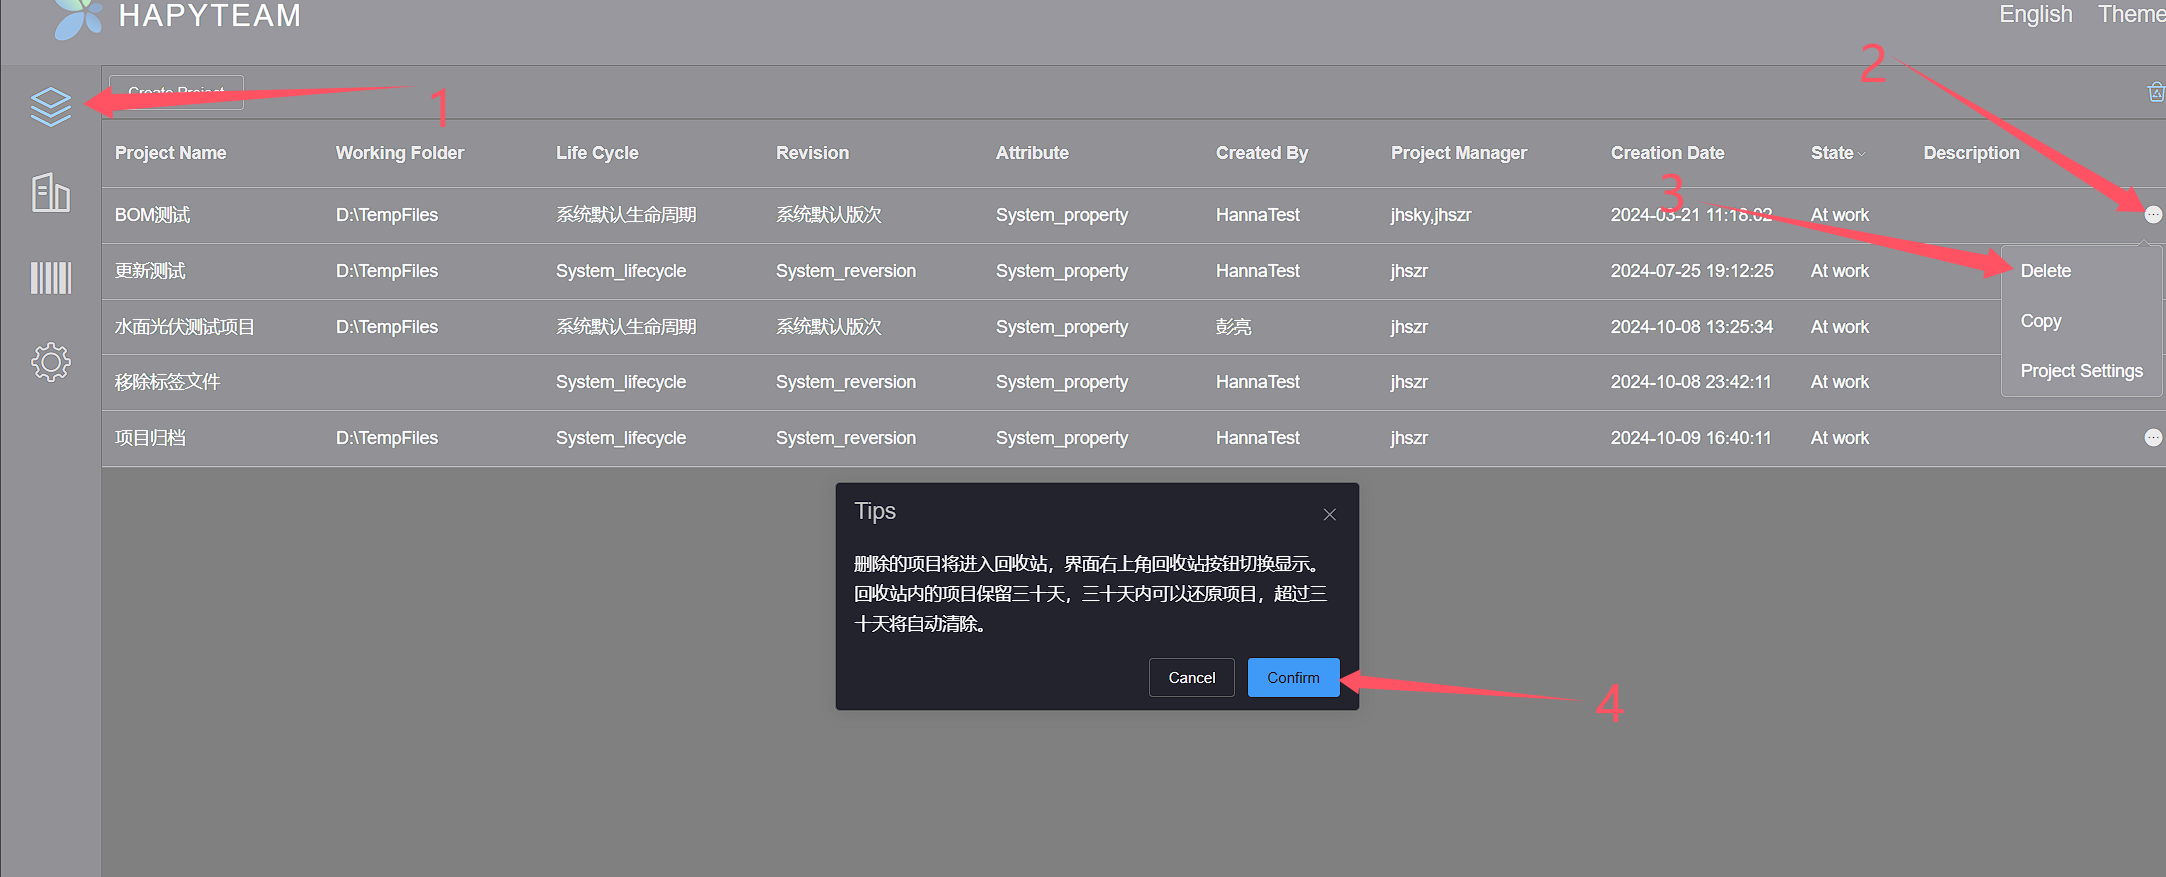Choose Copy from the context menu
This screenshot has height=877, width=2166.
(2041, 321)
